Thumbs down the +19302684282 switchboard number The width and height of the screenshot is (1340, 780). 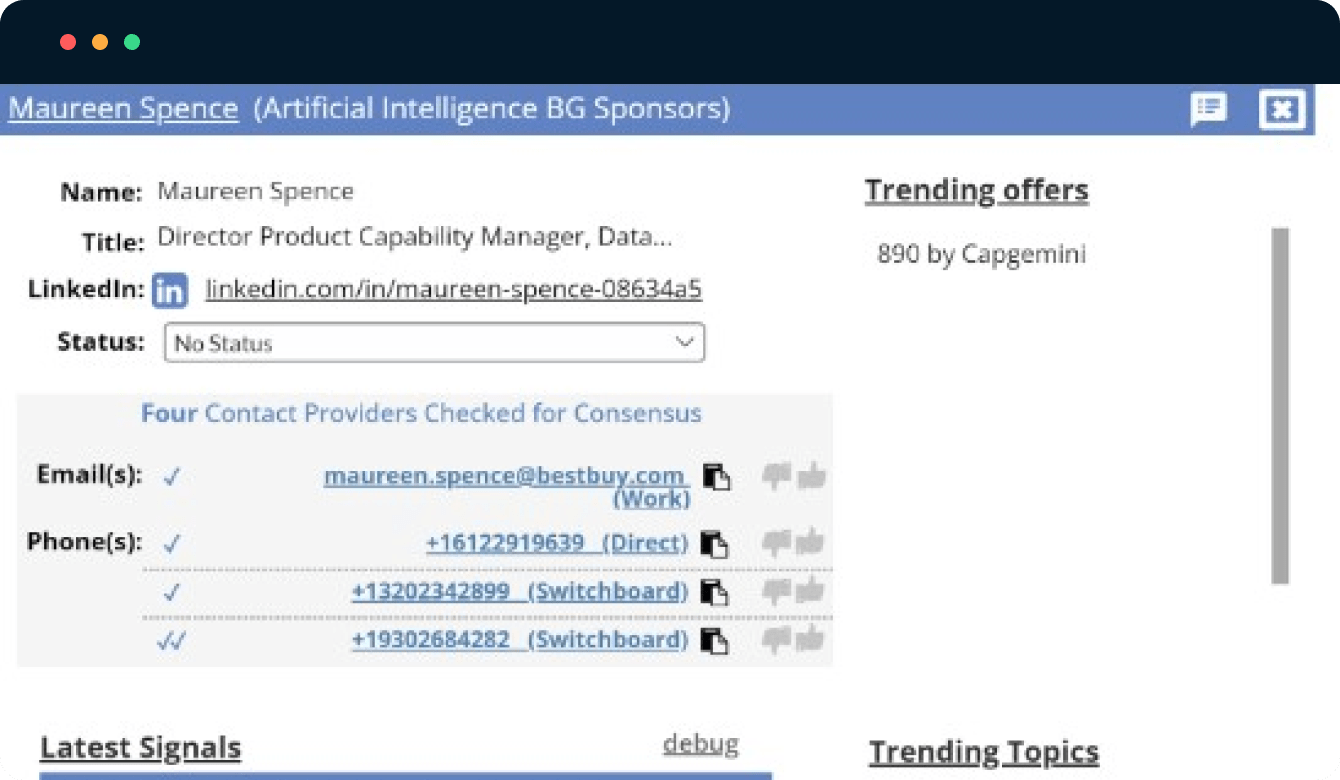coord(776,639)
